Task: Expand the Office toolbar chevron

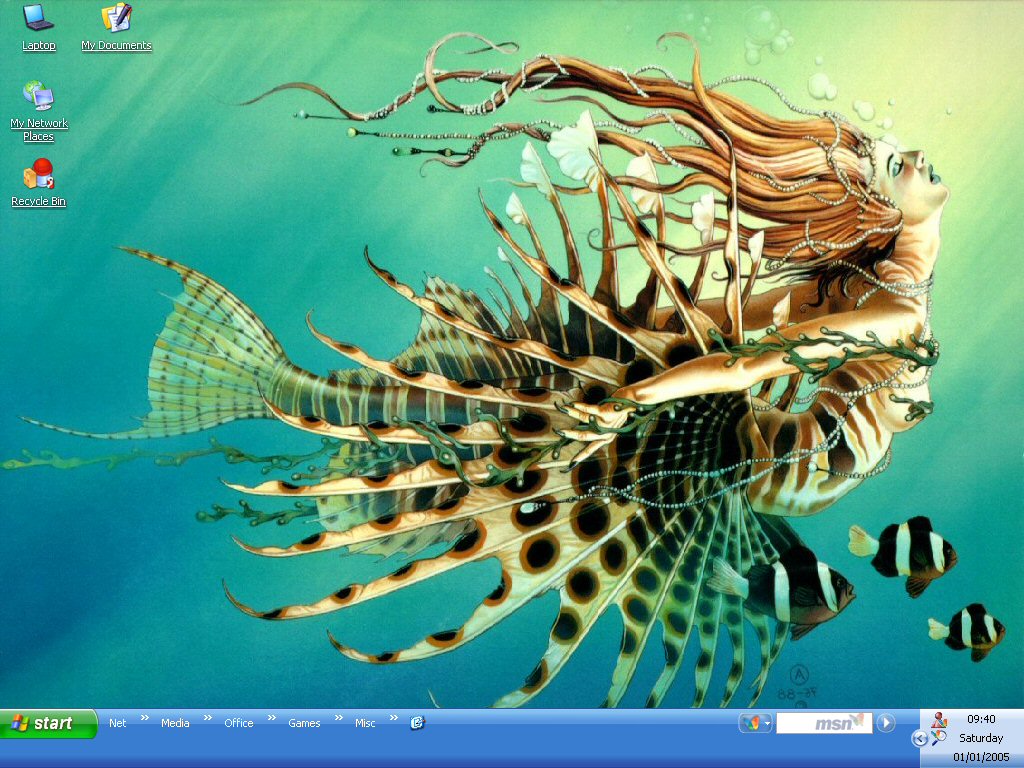Action: pos(272,718)
